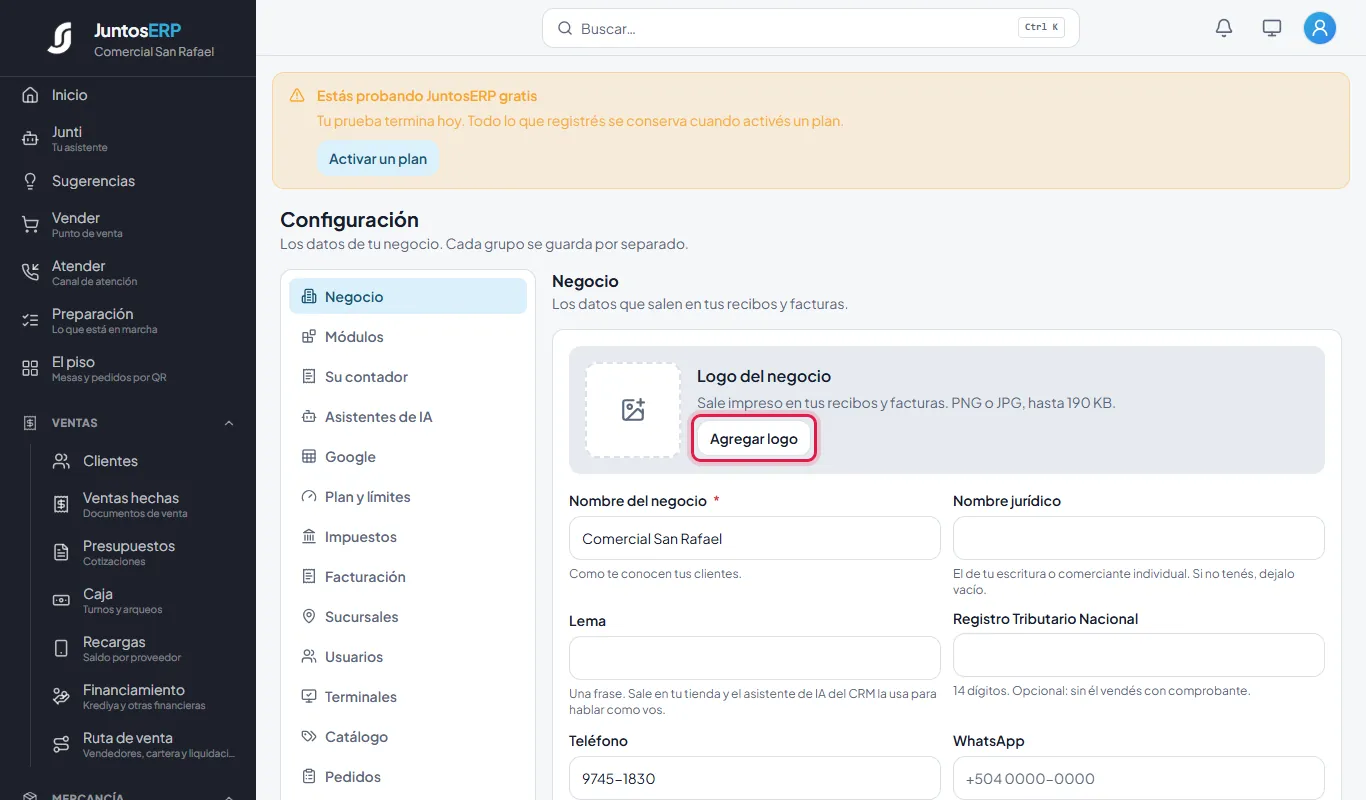Click the El piso grid icon
1366x800 pixels.
[30, 369]
